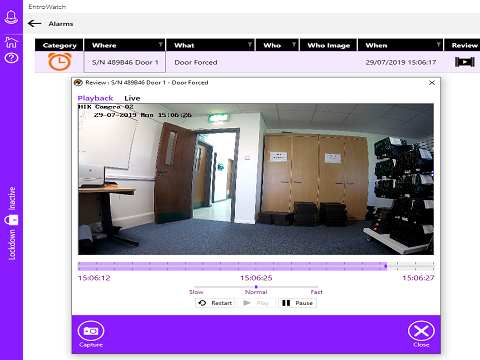
Task: Click the speed slider handle at Normal
Action: 256,287
